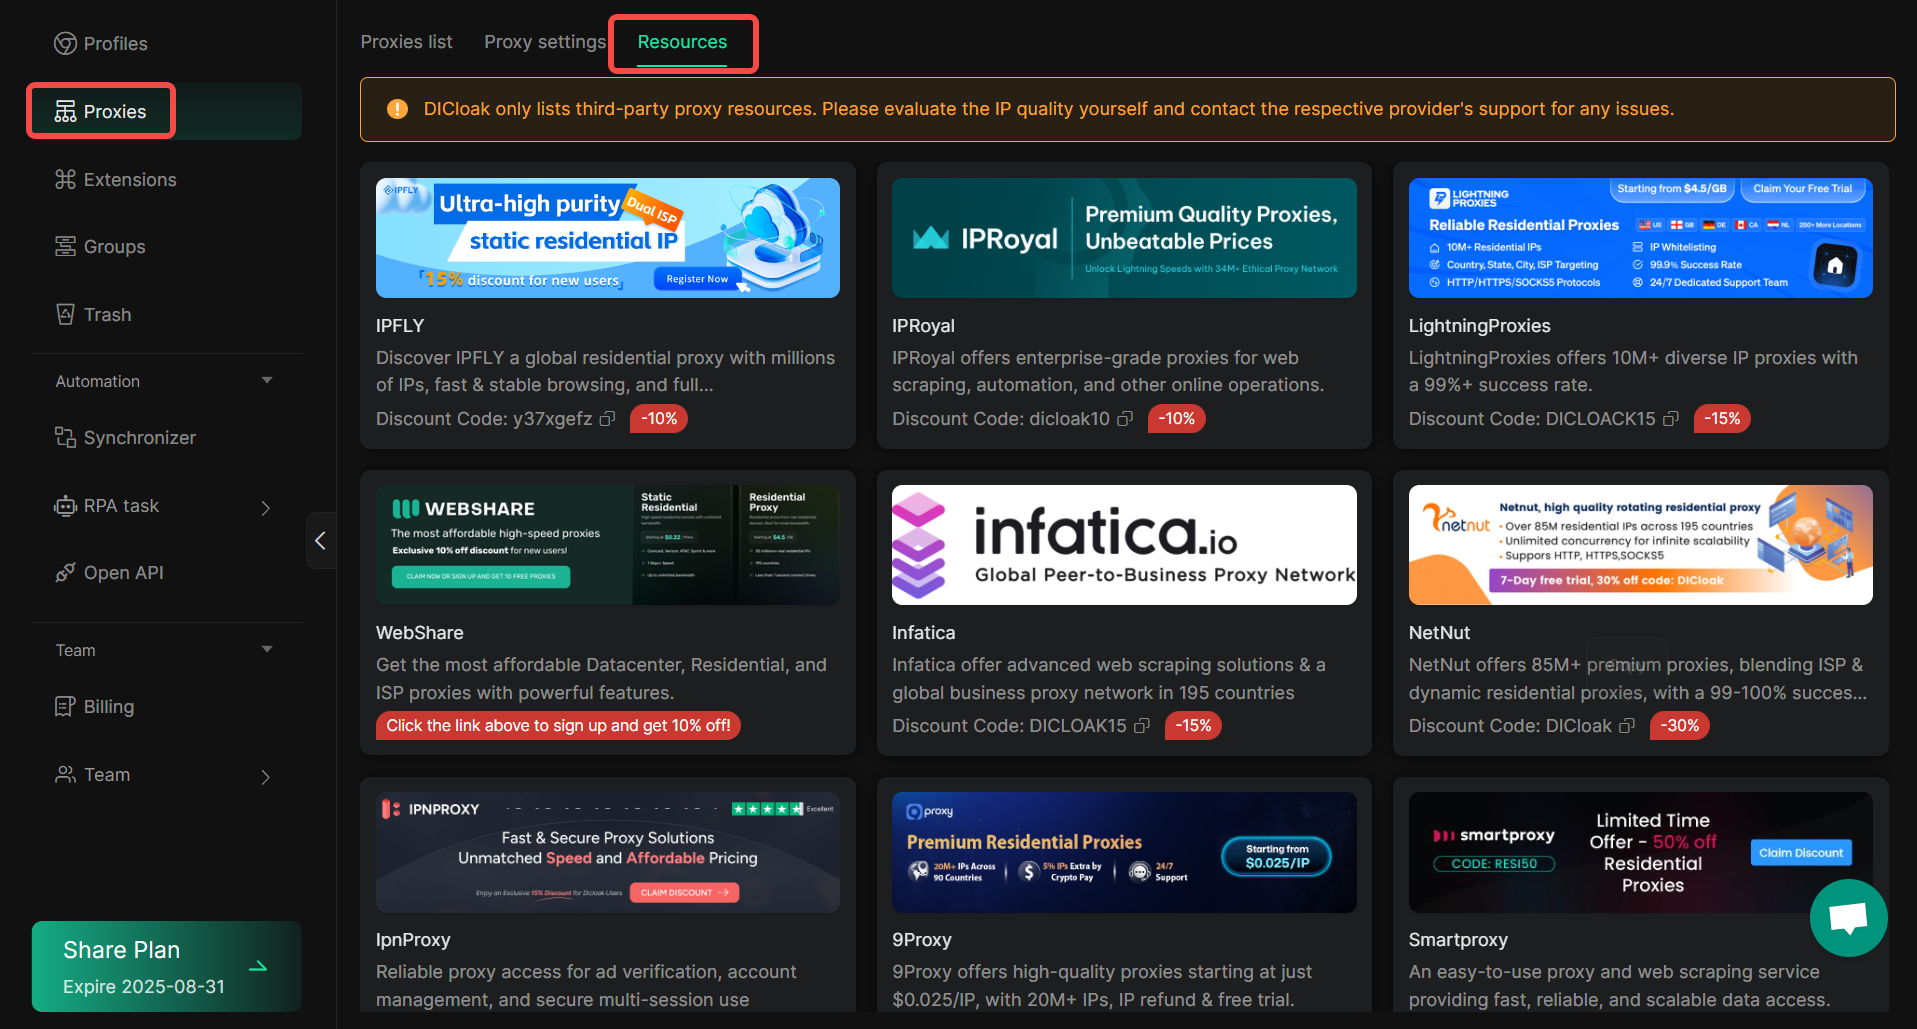Open Profiles in the sidebar

(x=100, y=44)
